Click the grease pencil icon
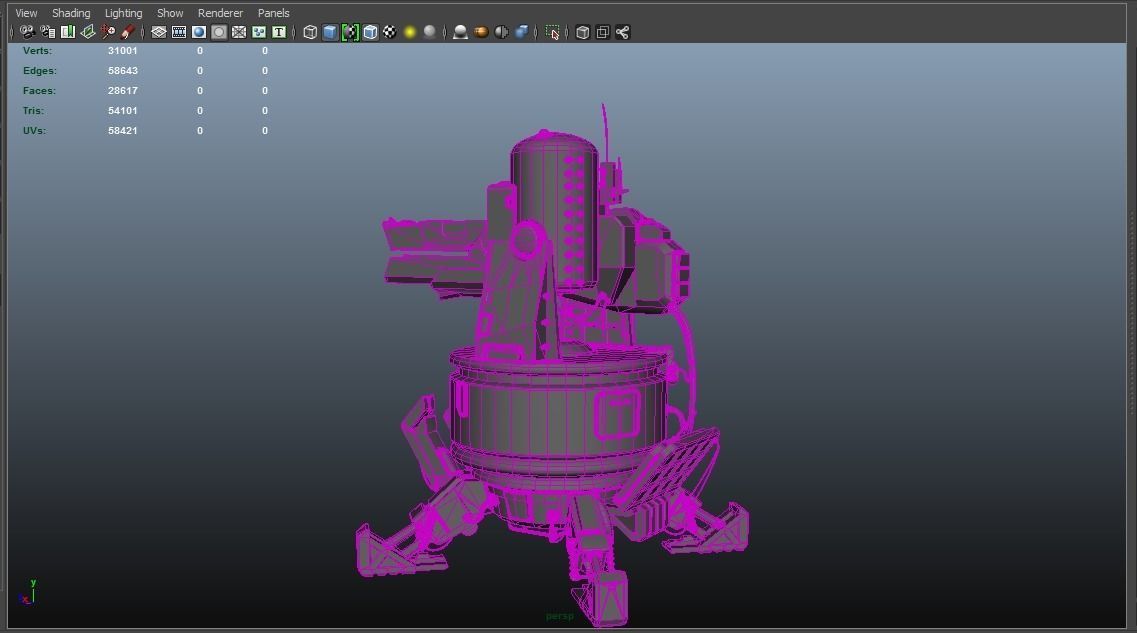Viewport: 1137px width, 633px height. 127,32
